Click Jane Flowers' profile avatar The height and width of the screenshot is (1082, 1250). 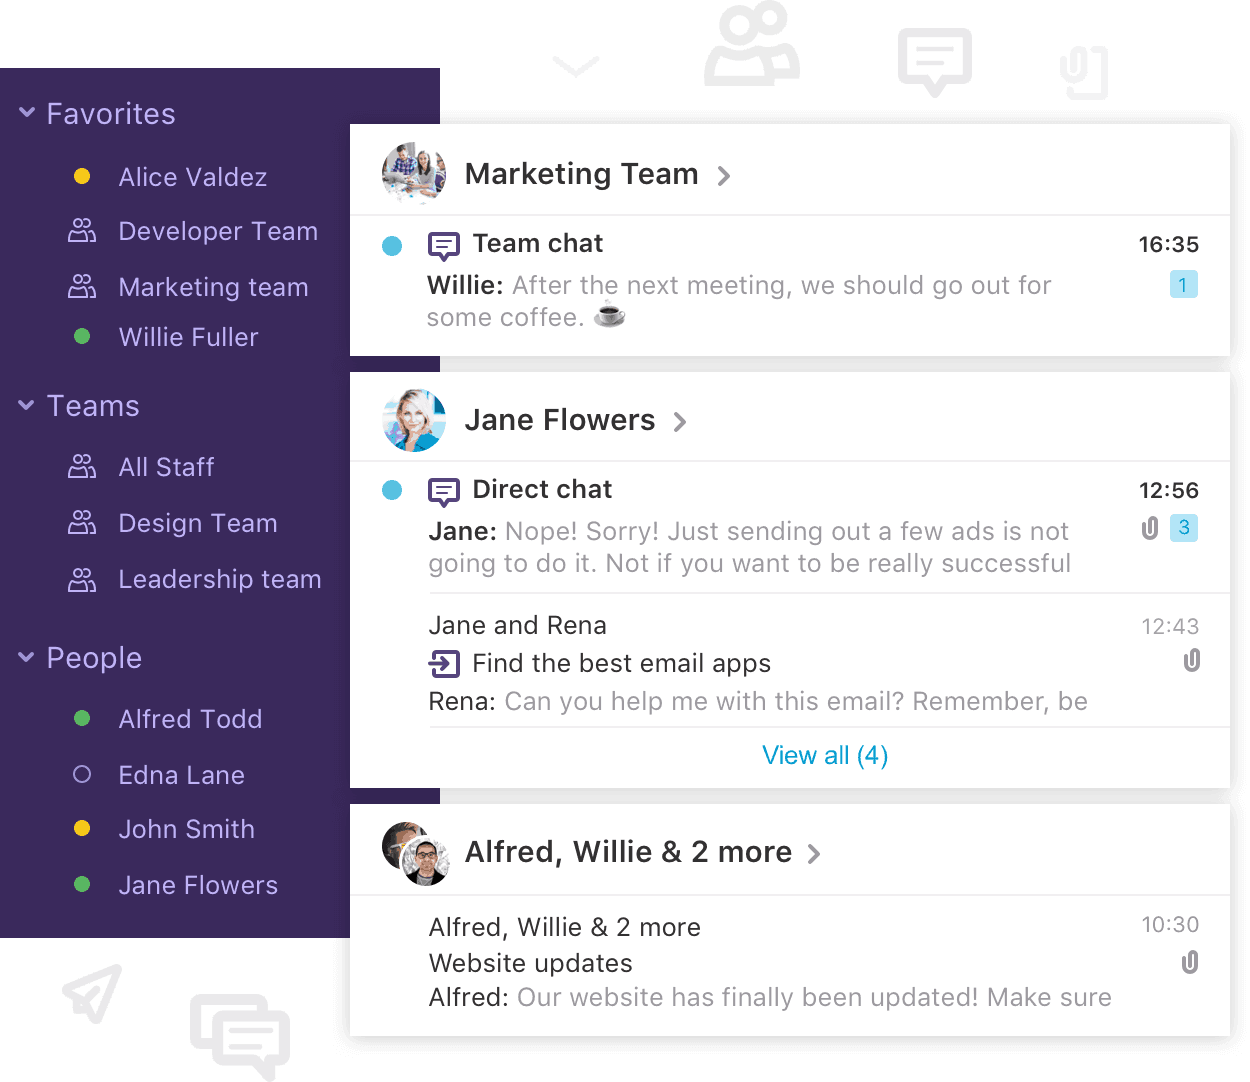[414, 420]
